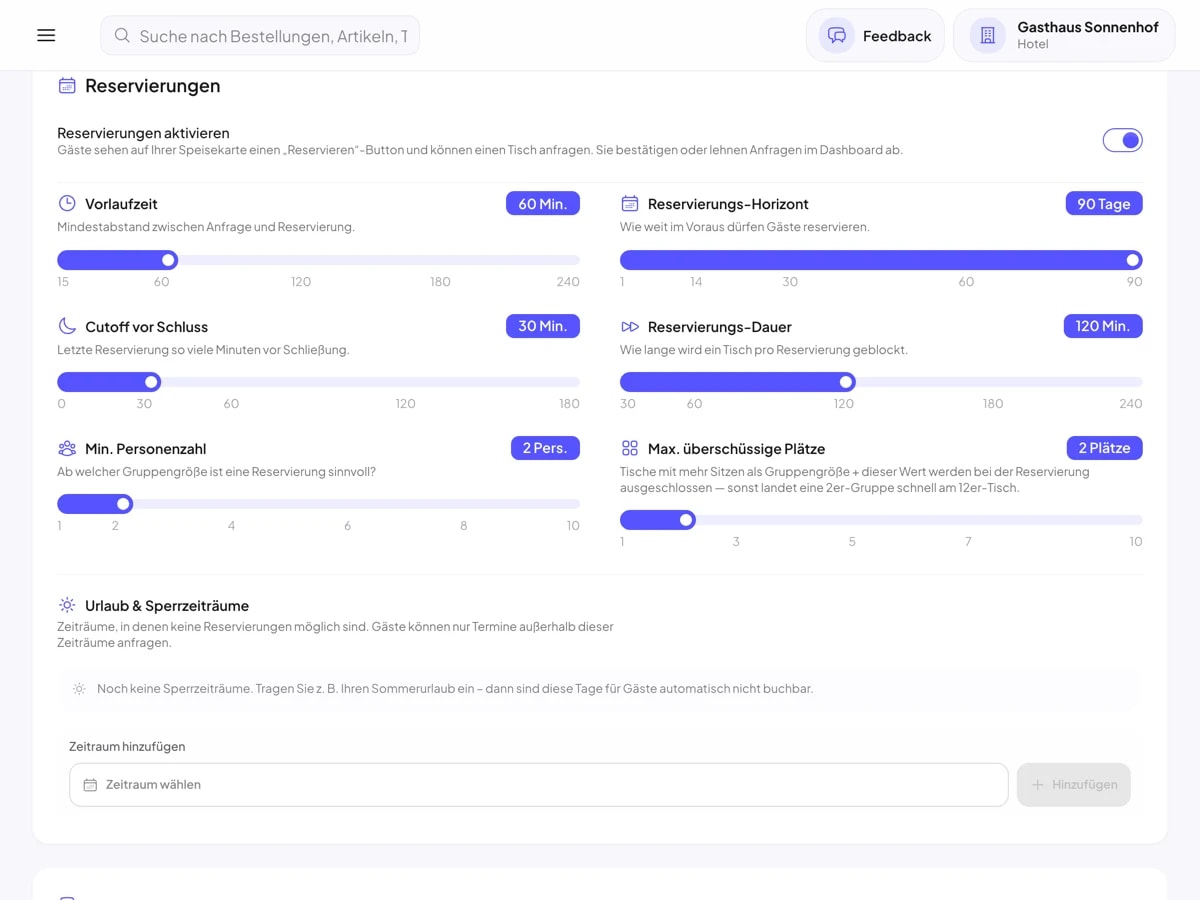
Task: Click the 14 tick label under Reservierungs-Horizont
Action: [696, 282]
